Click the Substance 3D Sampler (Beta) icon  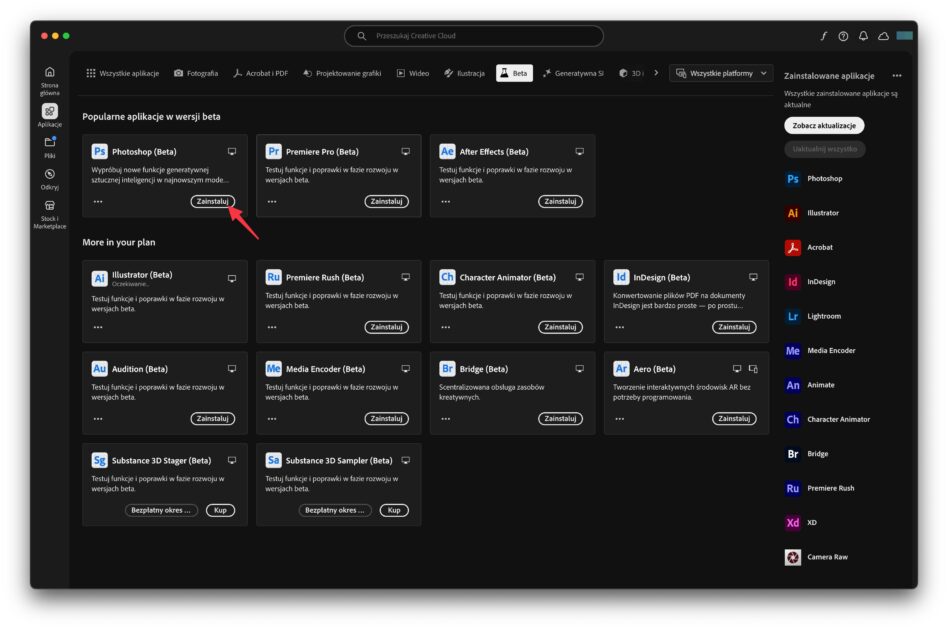(273, 460)
